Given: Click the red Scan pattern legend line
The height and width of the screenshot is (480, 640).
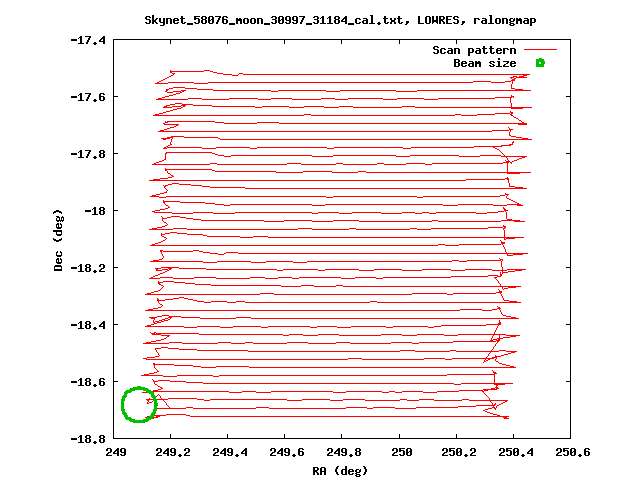Looking at the screenshot, I should point(540,50).
